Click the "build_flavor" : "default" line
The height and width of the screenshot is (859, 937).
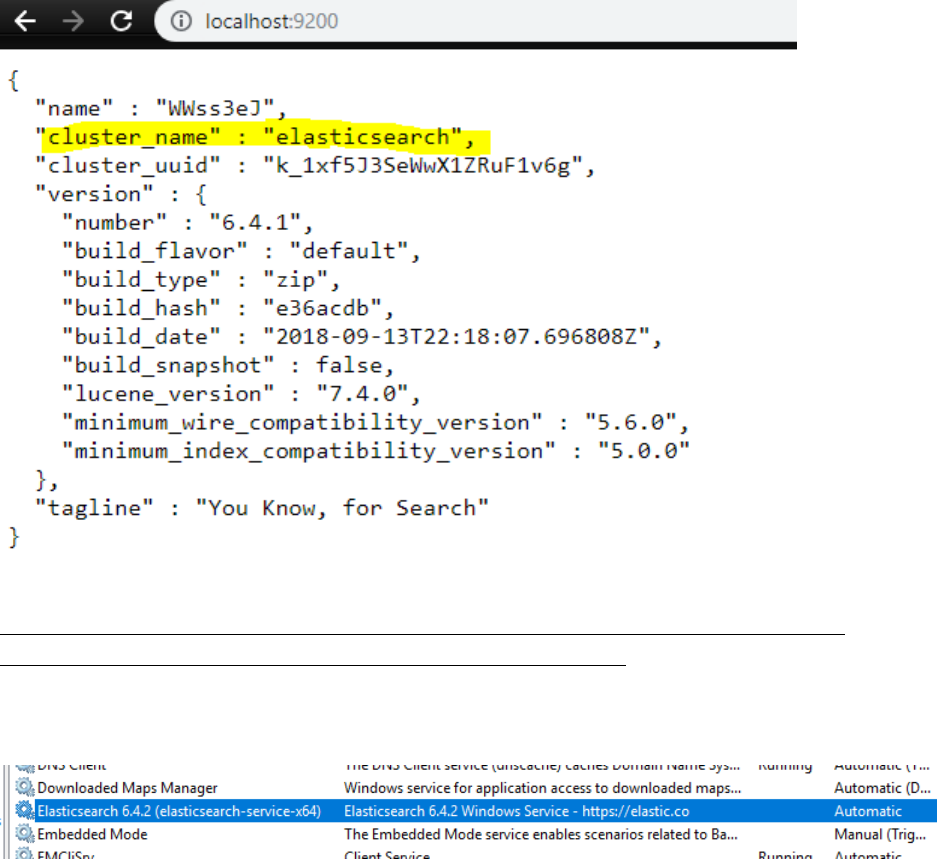click(x=241, y=251)
